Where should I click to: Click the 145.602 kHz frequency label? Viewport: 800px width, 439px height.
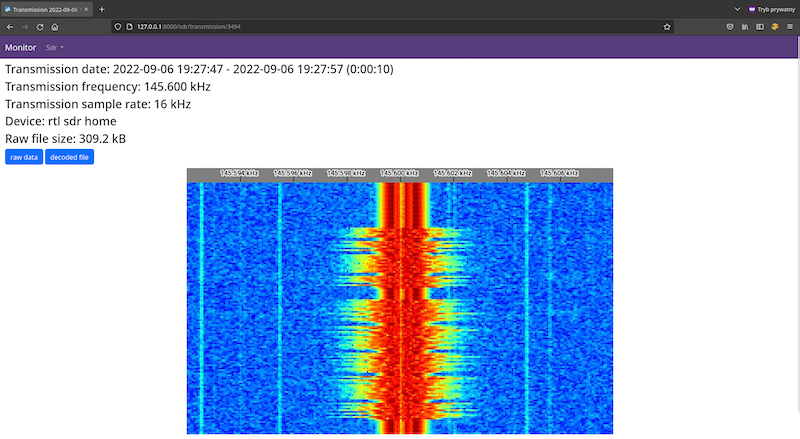click(453, 173)
